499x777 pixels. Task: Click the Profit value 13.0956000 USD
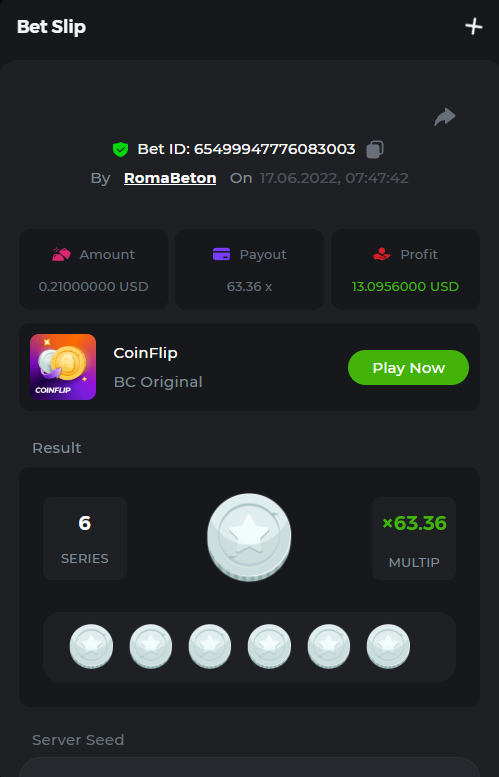click(405, 286)
